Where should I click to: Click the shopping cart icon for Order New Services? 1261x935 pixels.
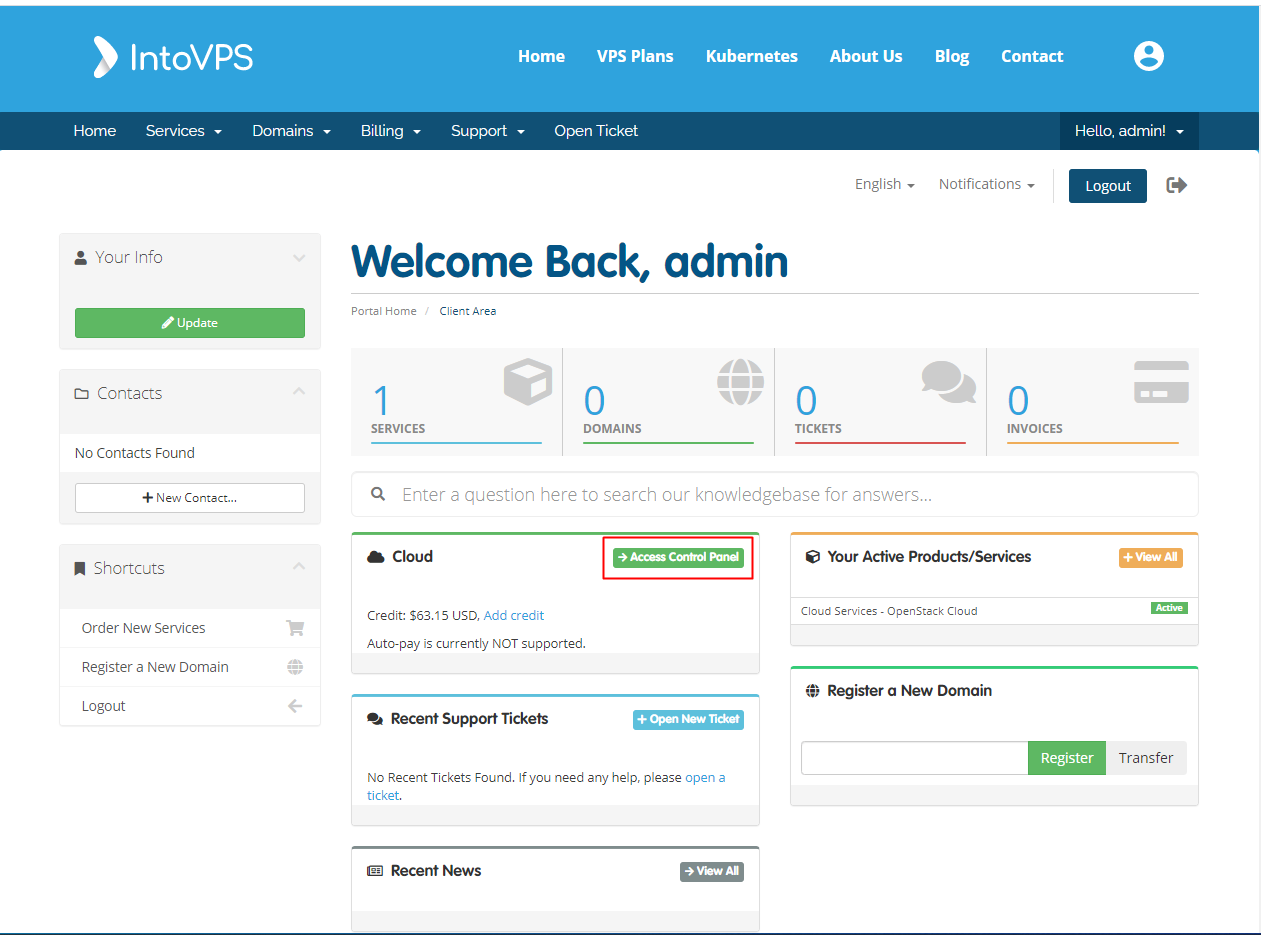pyautogui.click(x=295, y=628)
